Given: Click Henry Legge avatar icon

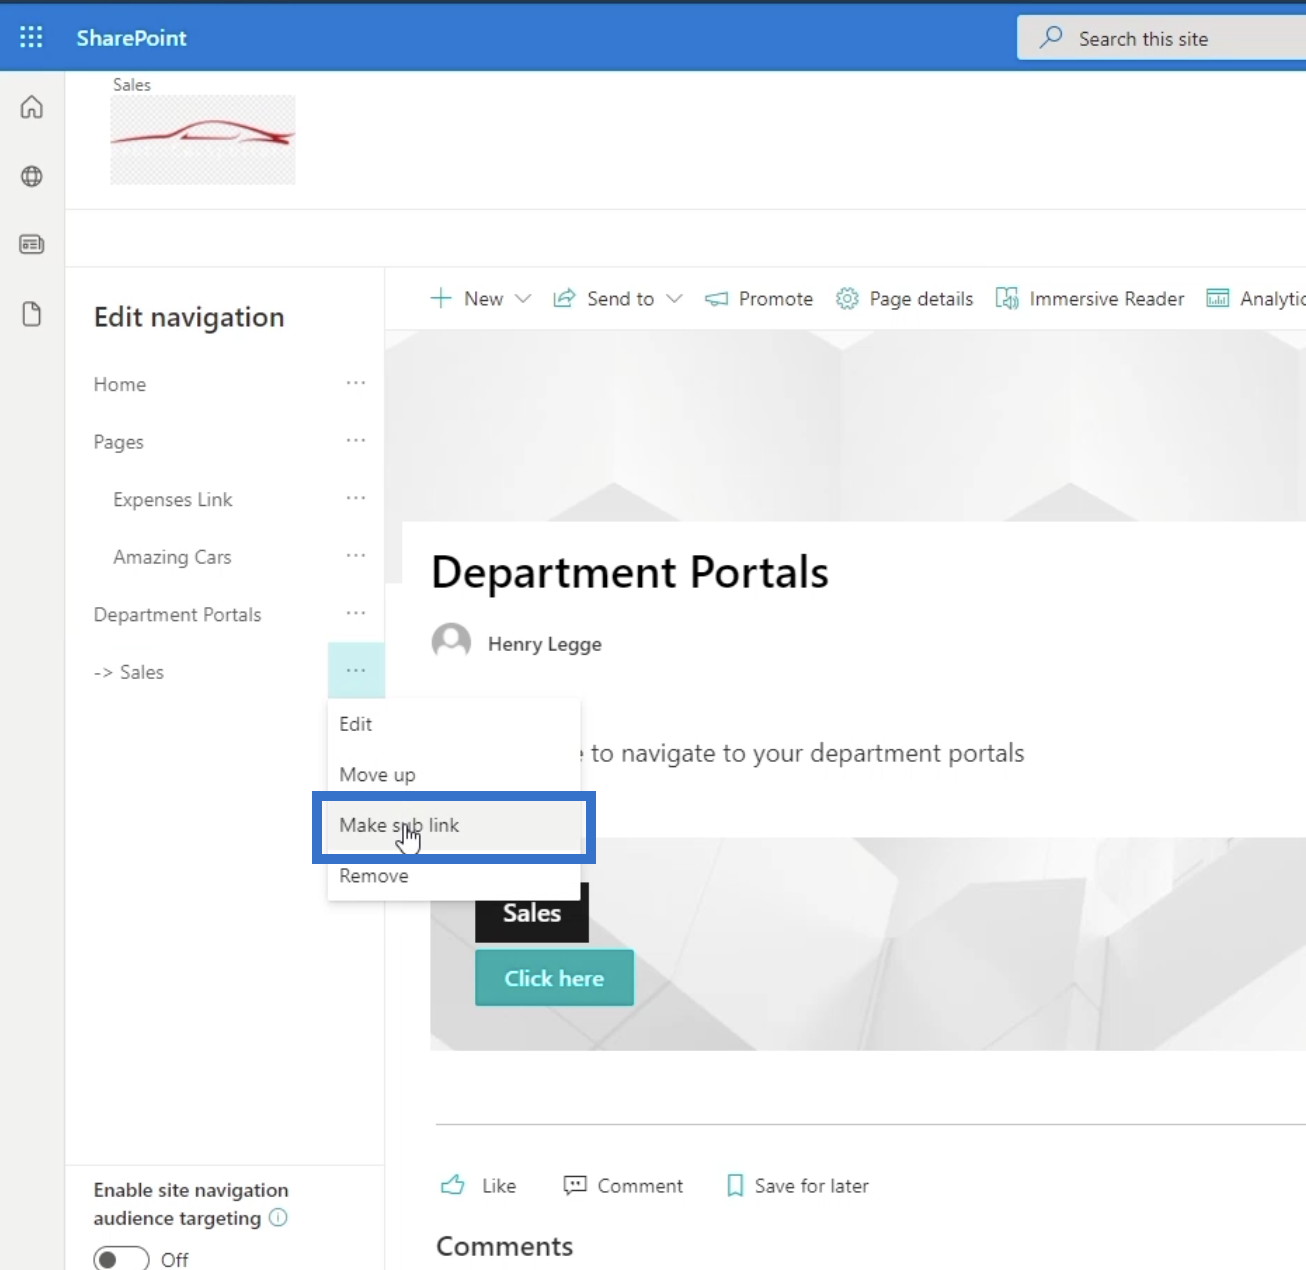Looking at the screenshot, I should point(451,642).
